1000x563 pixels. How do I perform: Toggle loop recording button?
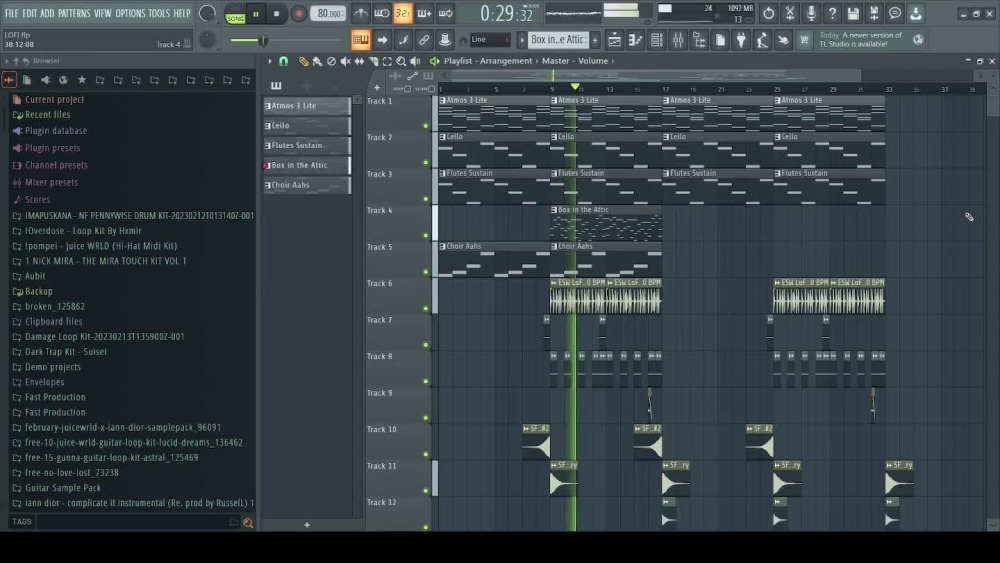[x=446, y=13]
